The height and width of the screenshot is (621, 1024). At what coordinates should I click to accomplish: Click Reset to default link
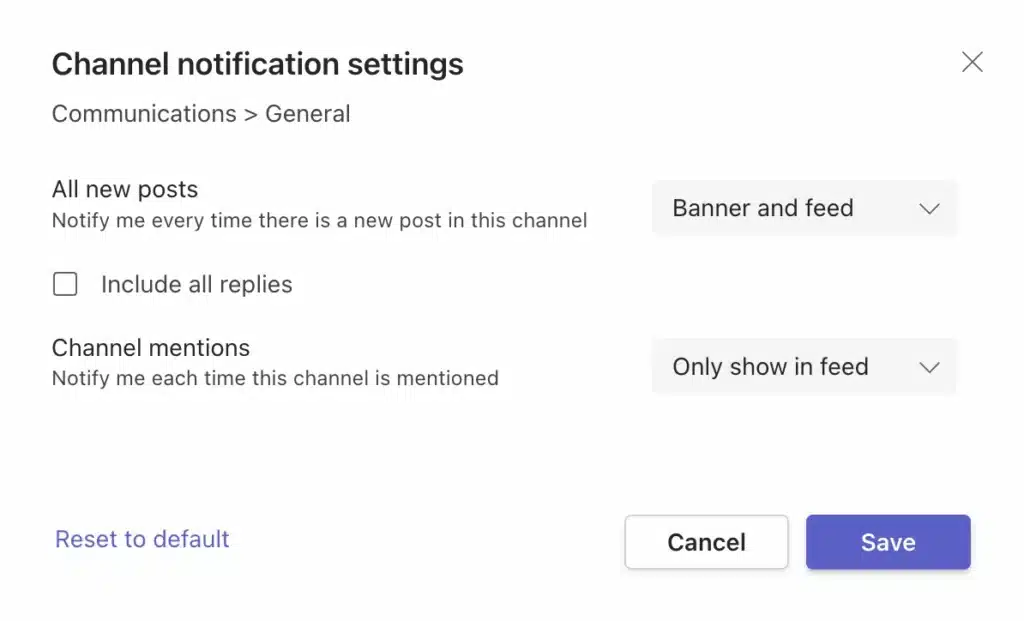pos(142,539)
